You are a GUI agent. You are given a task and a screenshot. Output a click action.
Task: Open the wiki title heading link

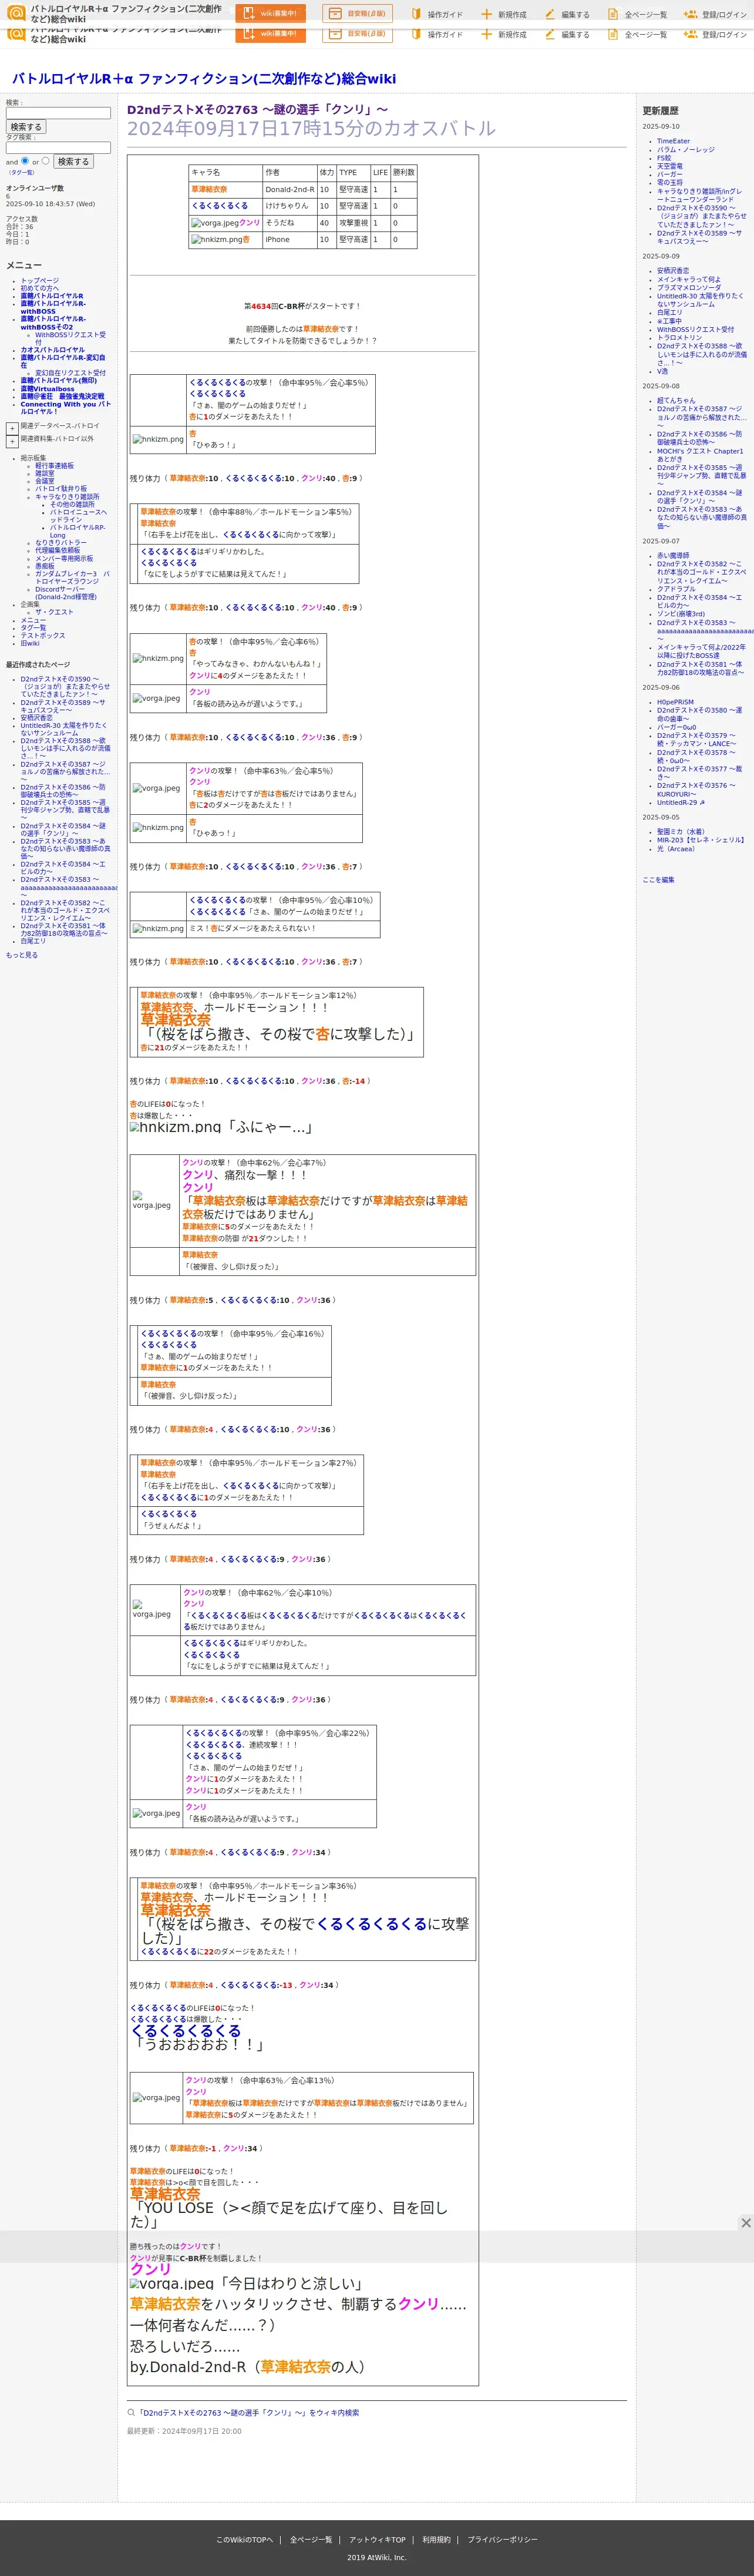[204, 78]
